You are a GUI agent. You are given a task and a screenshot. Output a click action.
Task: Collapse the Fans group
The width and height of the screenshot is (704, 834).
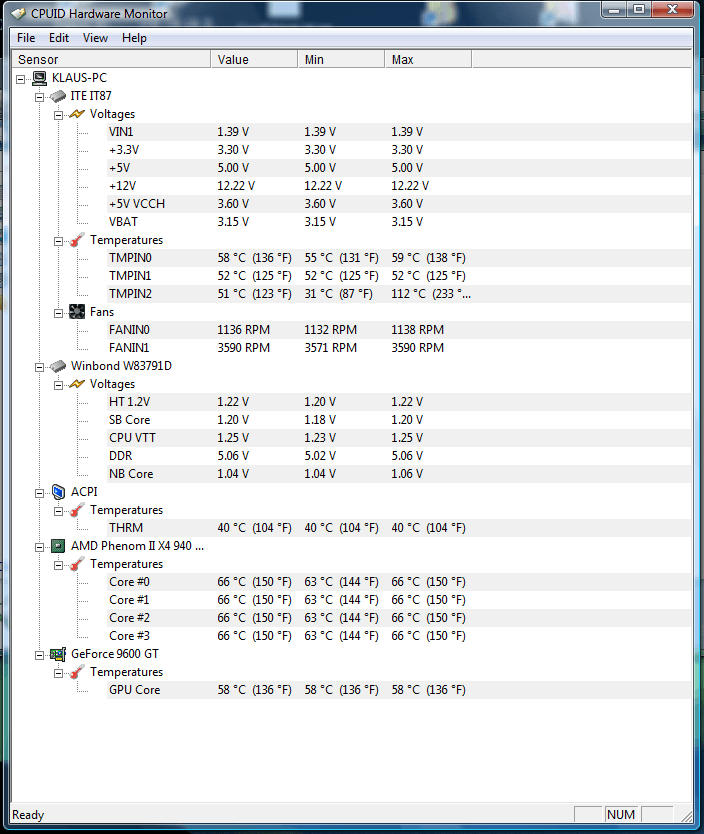coord(58,313)
